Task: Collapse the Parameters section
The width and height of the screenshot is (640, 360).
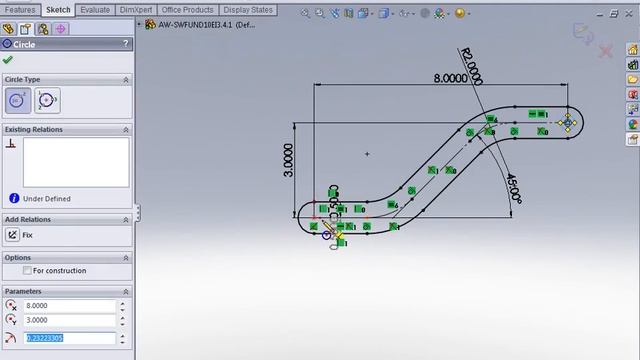Action: (126, 292)
